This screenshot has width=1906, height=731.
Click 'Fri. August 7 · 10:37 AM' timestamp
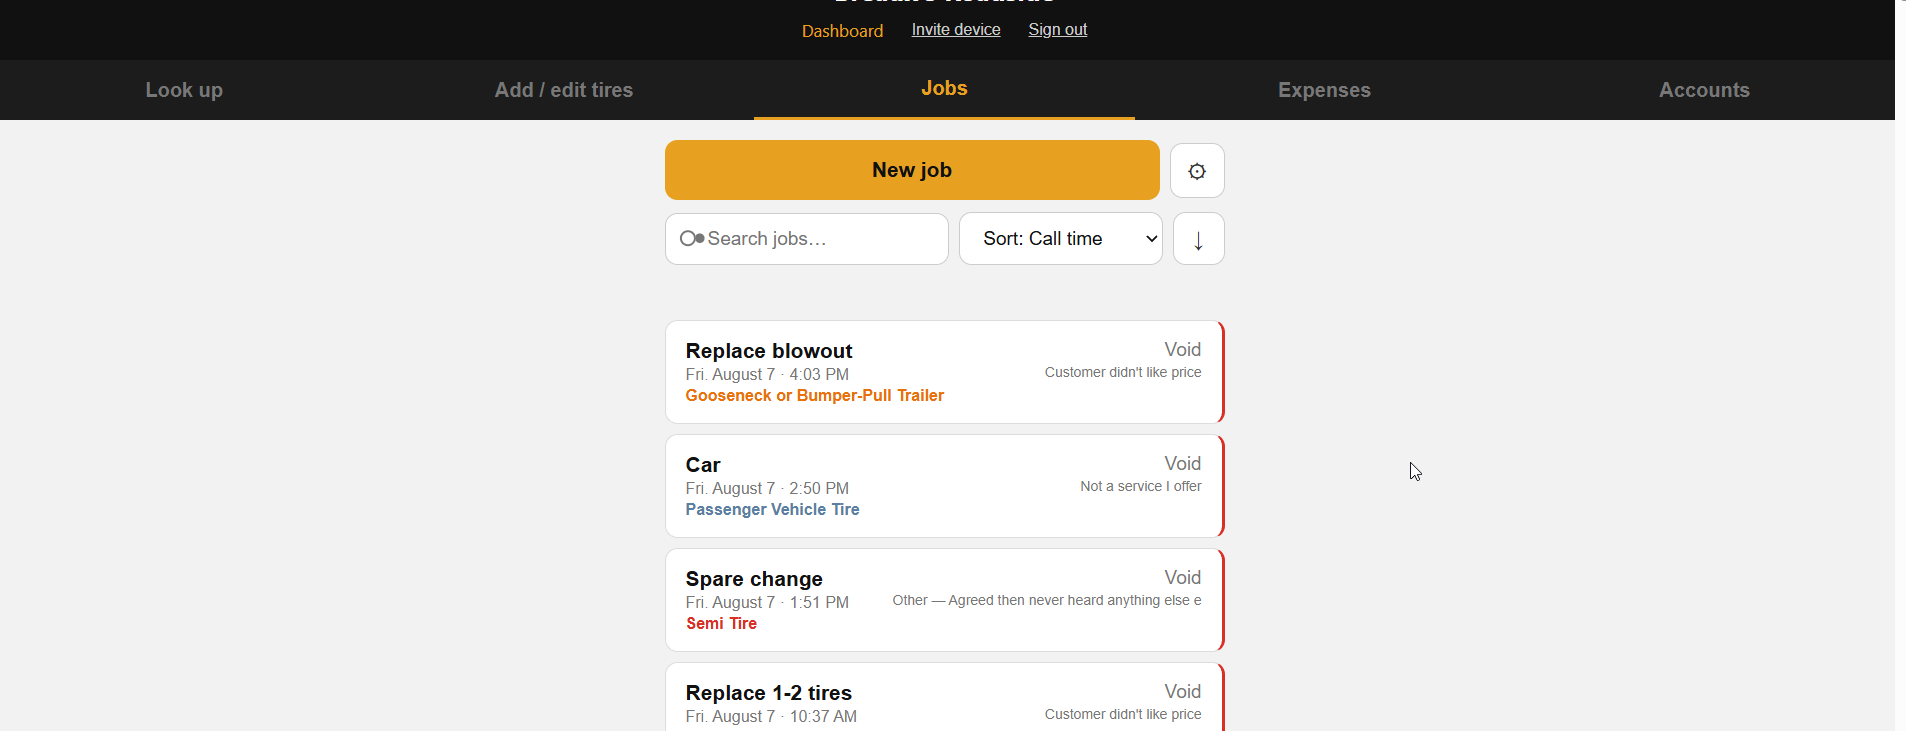click(x=771, y=717)
